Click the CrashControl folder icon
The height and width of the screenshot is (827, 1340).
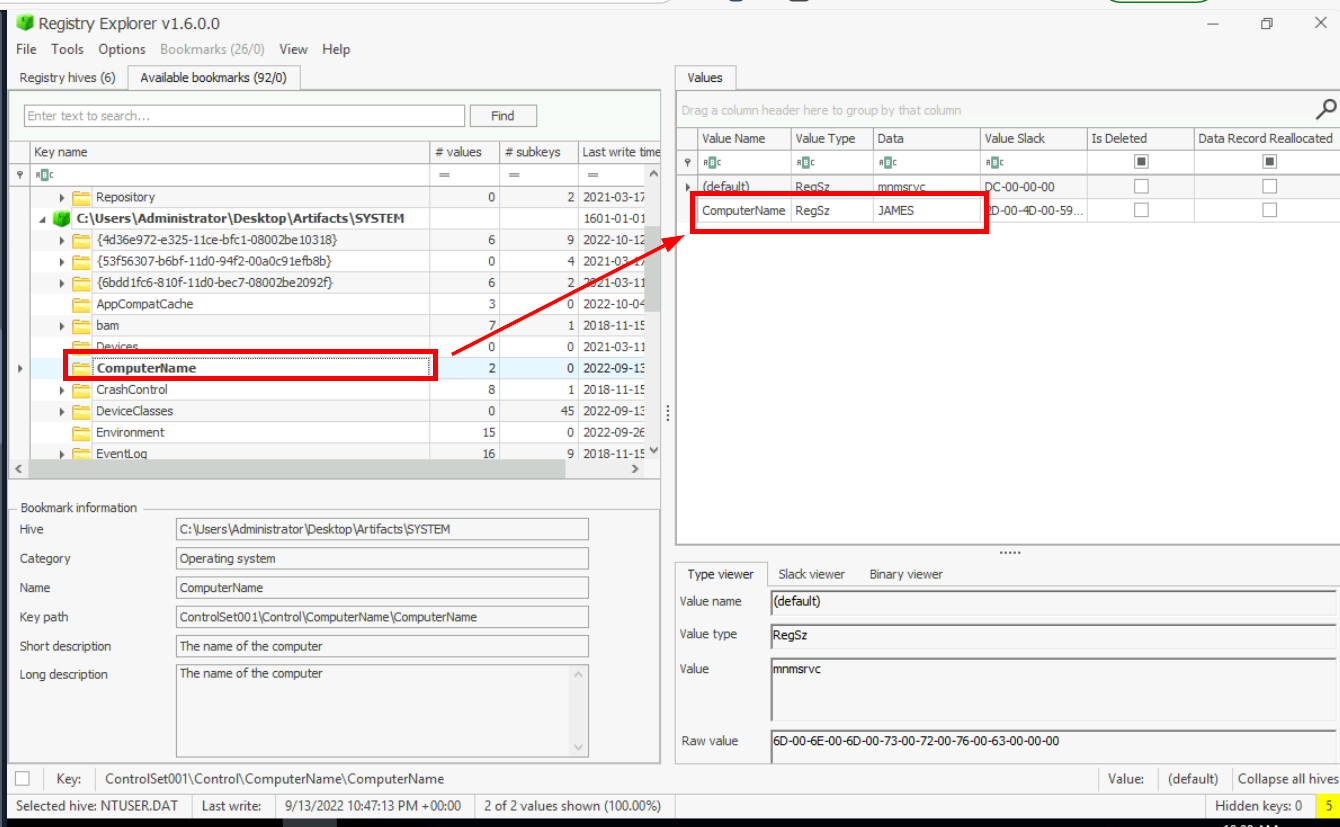[x=81, y=390]
